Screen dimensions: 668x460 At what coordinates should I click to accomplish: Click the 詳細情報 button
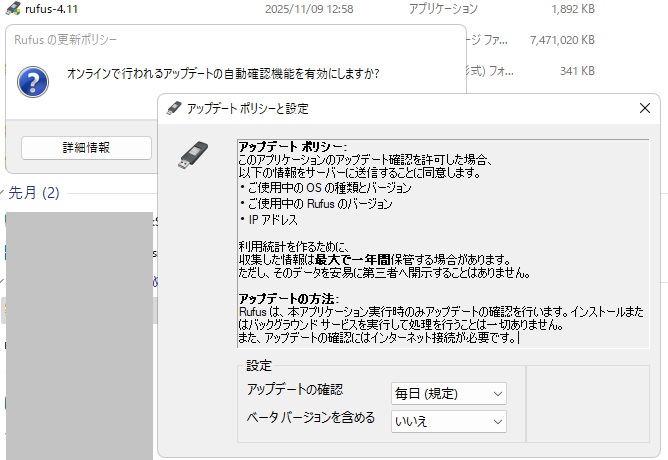pyautogui.click(x=86, y=147)
